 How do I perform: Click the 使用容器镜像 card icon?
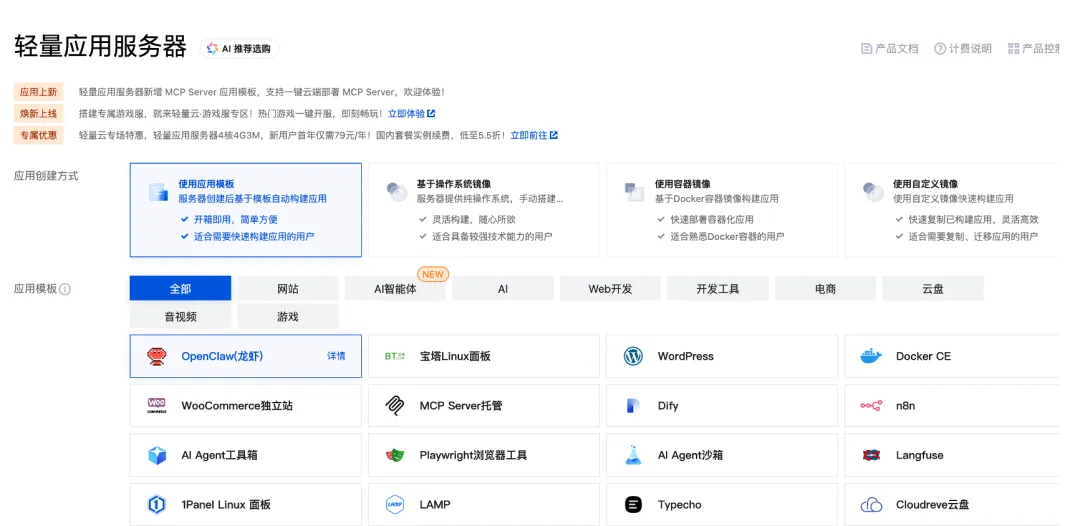634,191
